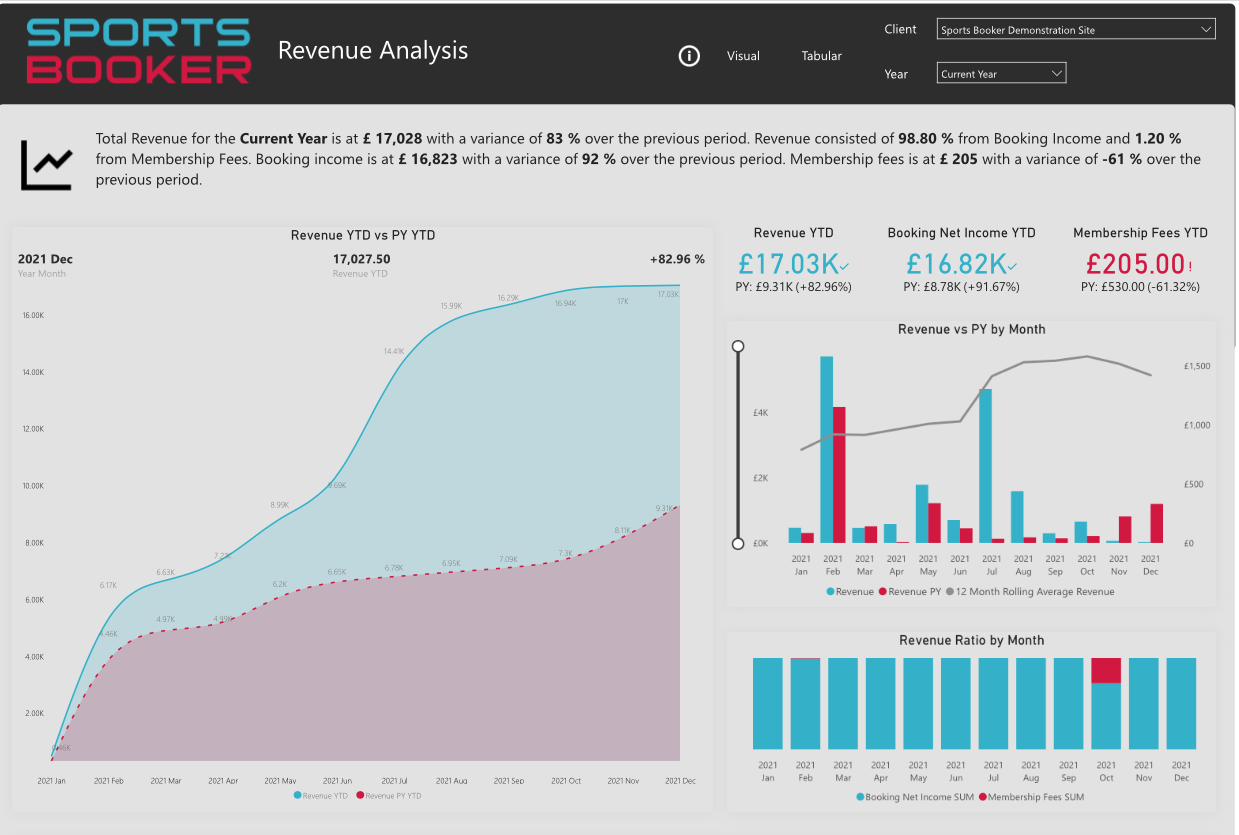Click the 6.95K data label on the PY line

coord(451,563)
